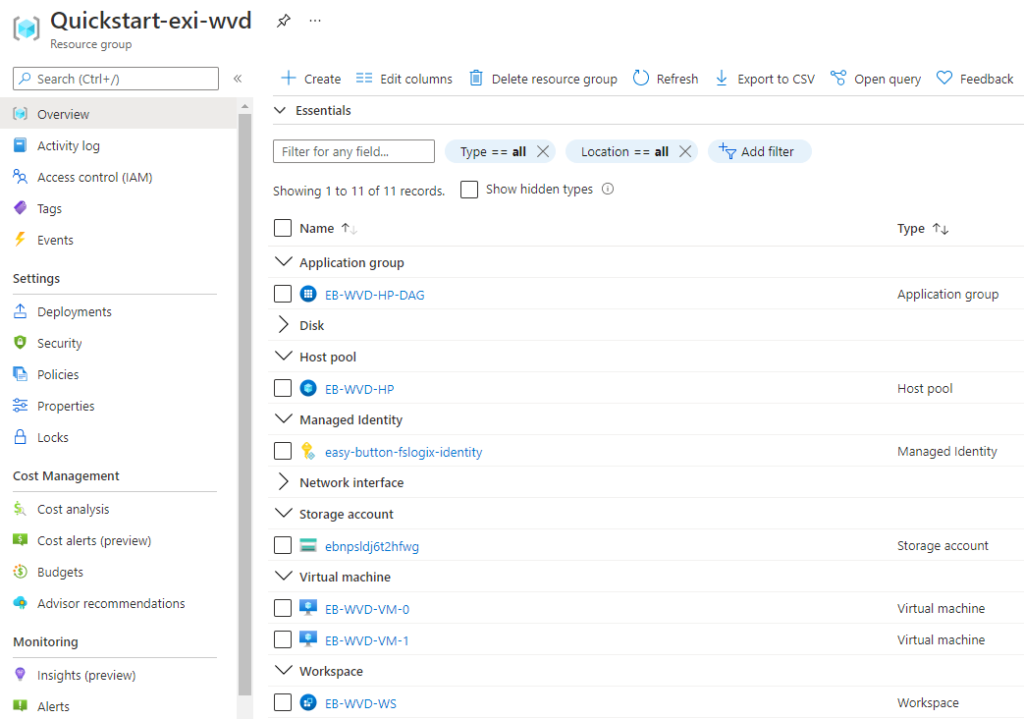Open the EB-WVD-HP host pool link
Viewport: 1024px width, 719px height.
pyautogui.click(x=360, y=389)
